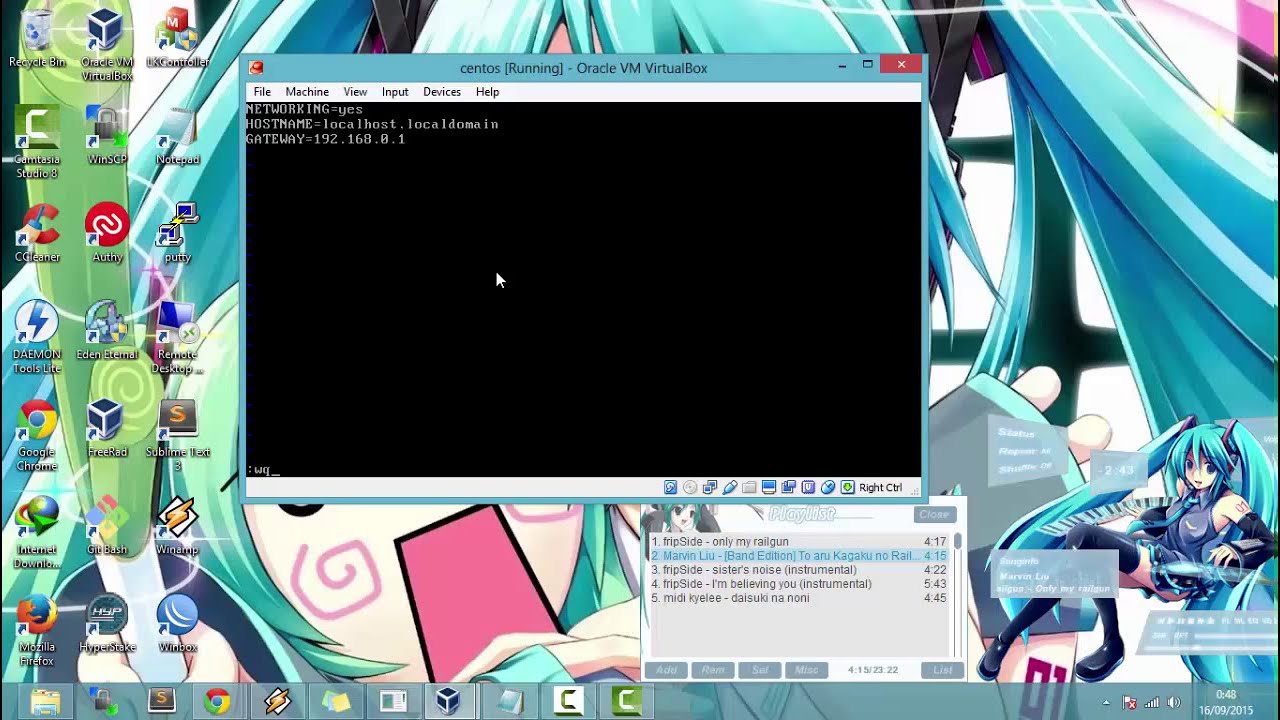Viewport: 1280px width, 720px height.
Task: Show hidden system tray icons
Action: [x=1105, y=703]
